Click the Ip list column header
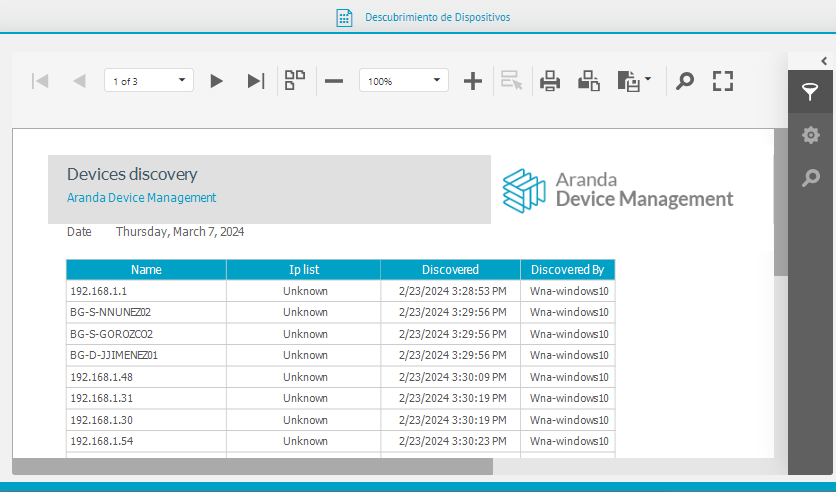This screenshot has width=836, height=492. 304,270
